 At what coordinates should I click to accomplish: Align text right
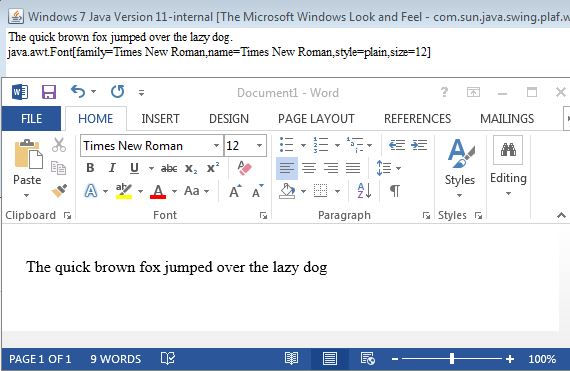click(331, 168)
